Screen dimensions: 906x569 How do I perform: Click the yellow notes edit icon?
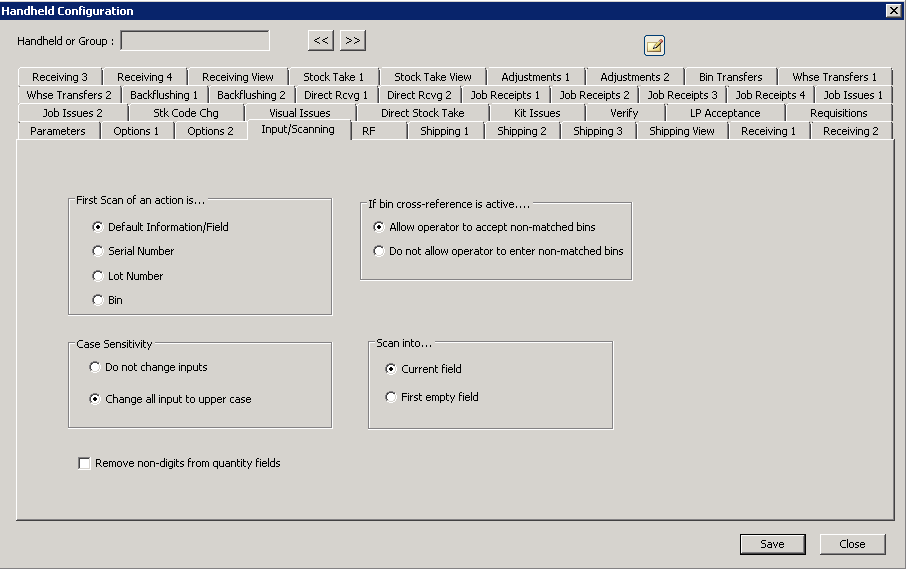tap(654, 45)
